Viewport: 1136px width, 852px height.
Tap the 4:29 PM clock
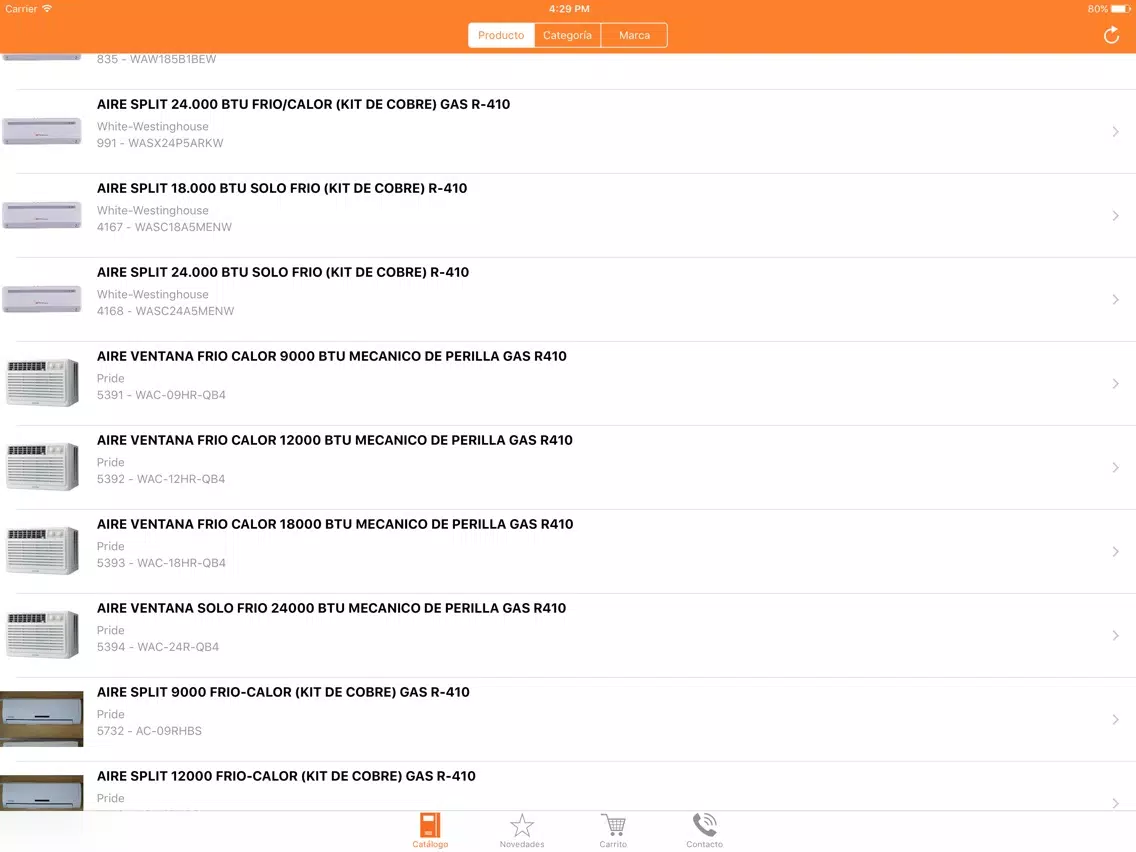[569, 9]
